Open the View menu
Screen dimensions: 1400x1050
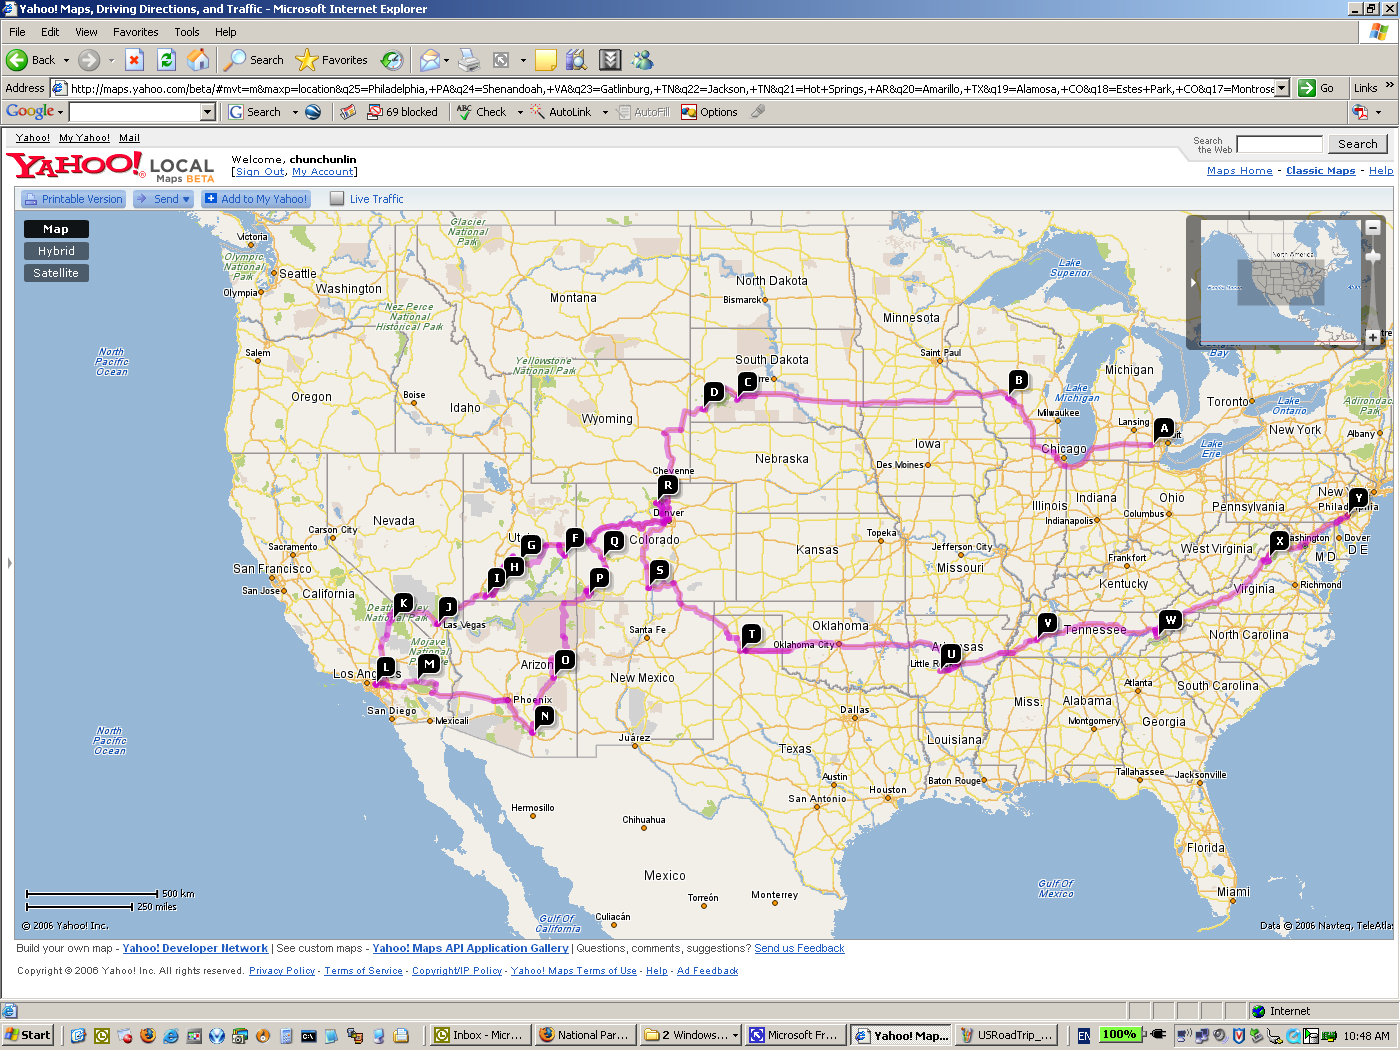(x=86, y=32)
